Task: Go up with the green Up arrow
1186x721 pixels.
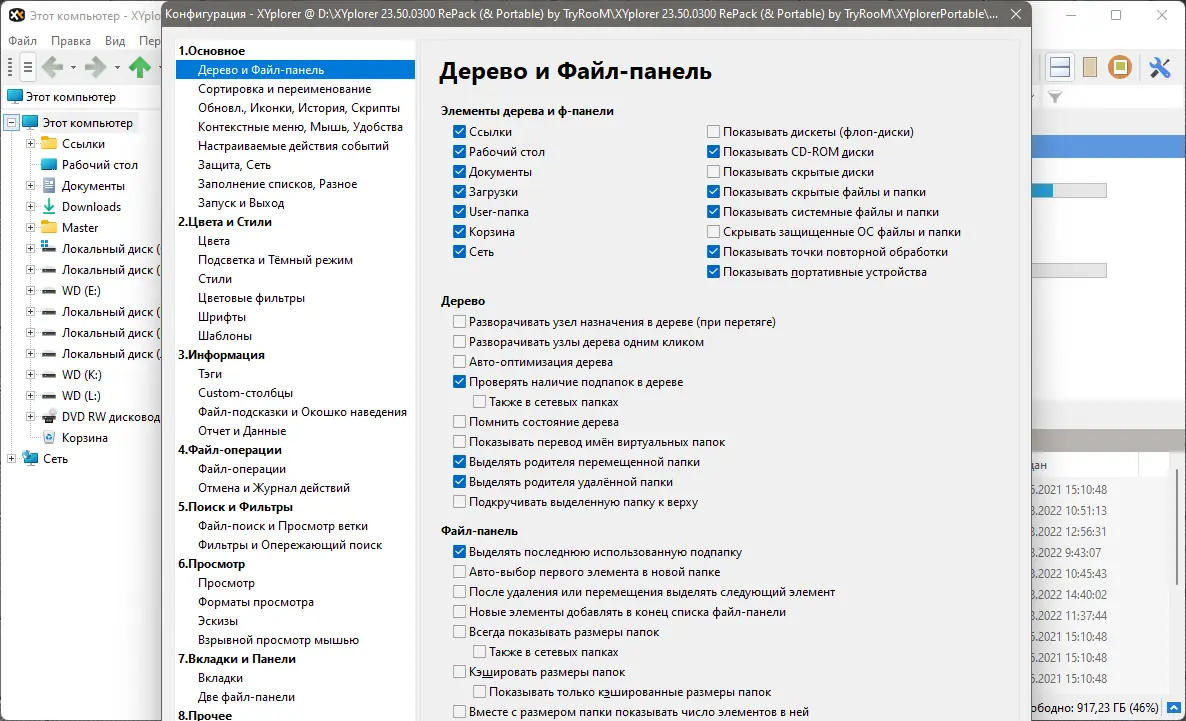Action: [140, 67]
